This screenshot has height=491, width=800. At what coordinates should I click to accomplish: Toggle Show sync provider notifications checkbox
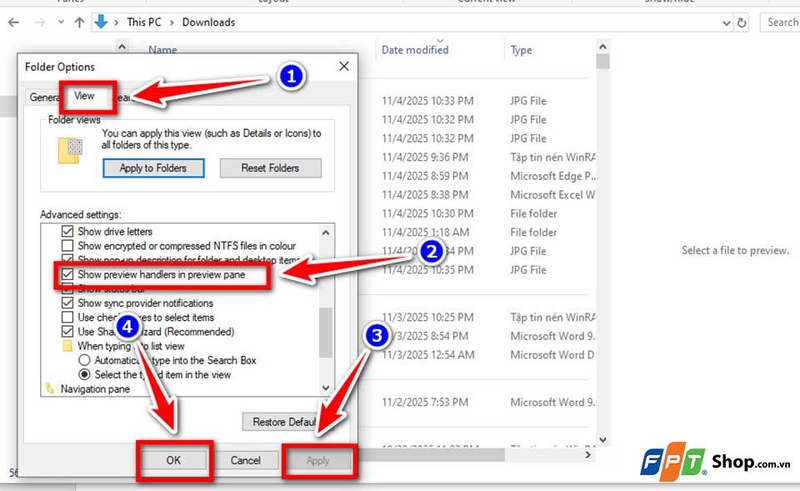[x=67, y=303]
